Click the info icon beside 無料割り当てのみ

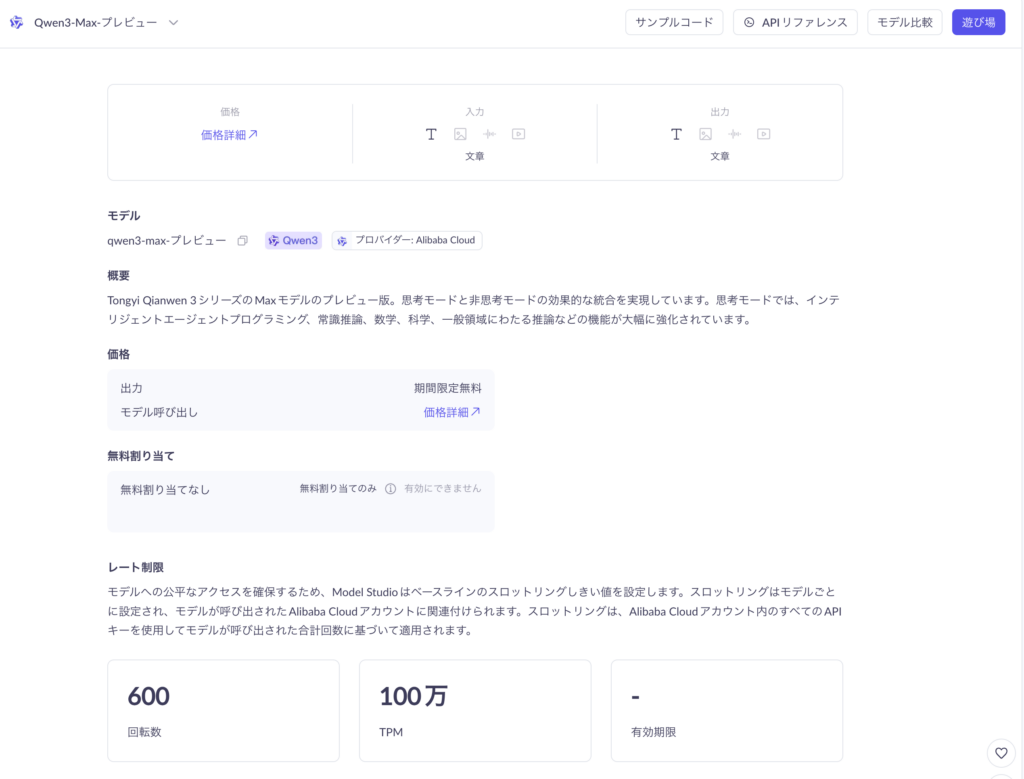click(391, 489)
